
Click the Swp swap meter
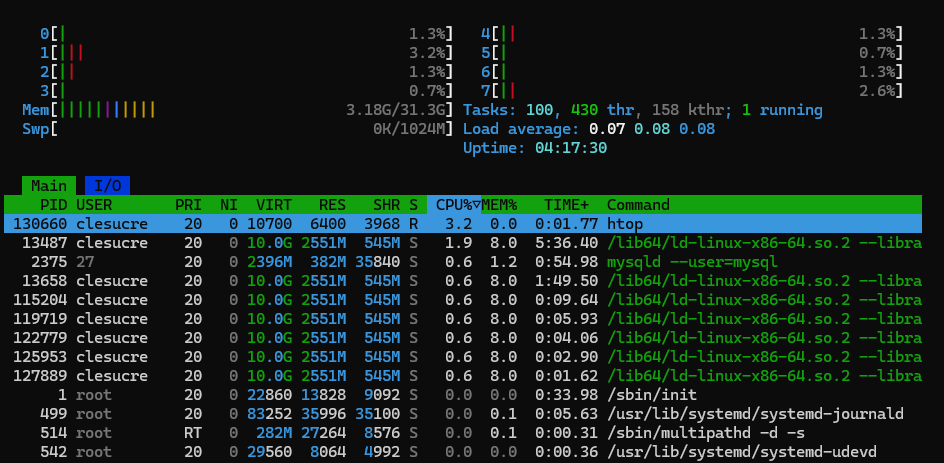tap(238, 129)
